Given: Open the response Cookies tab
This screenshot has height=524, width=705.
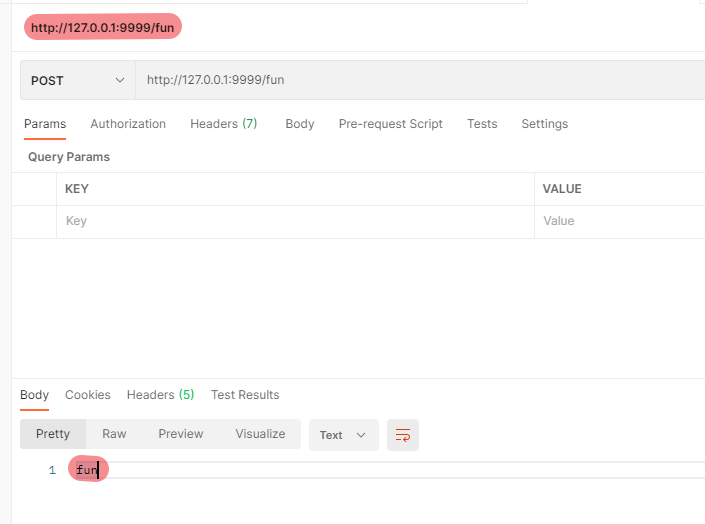Looking at the screenshot, I should [88, 395].
